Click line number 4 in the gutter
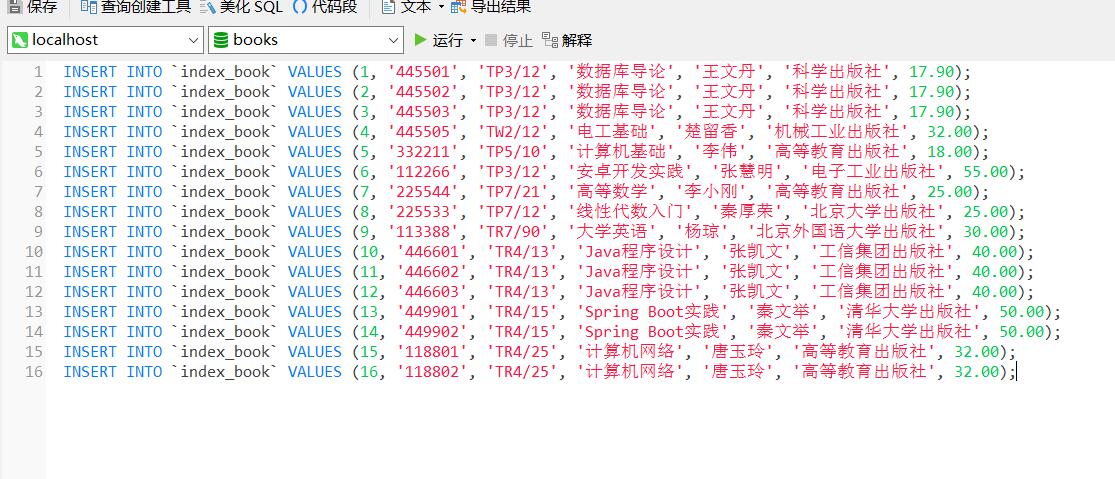 click(38, 131)
